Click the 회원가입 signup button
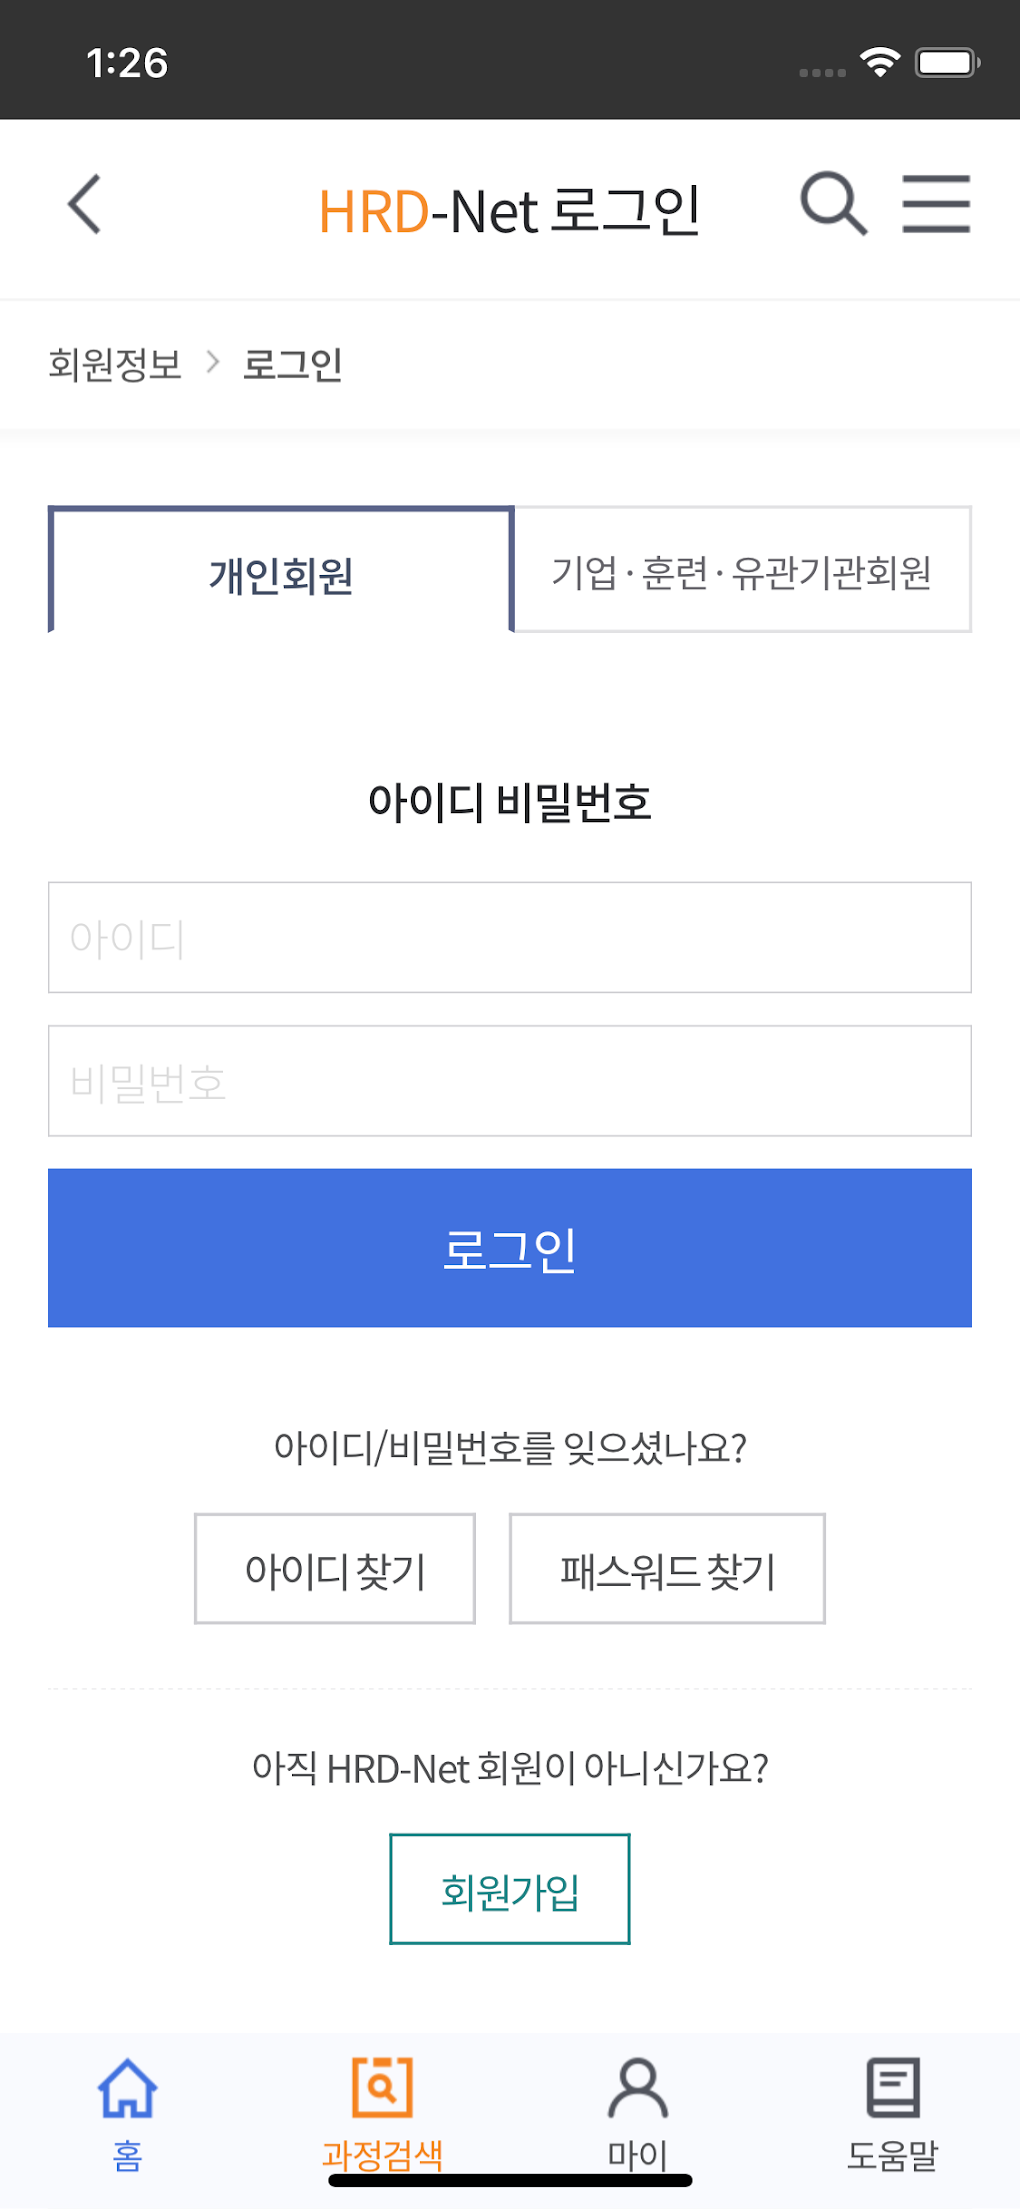This screenshot has height=2209, width=1020. pyautogui.click(x=509, y=1890)
